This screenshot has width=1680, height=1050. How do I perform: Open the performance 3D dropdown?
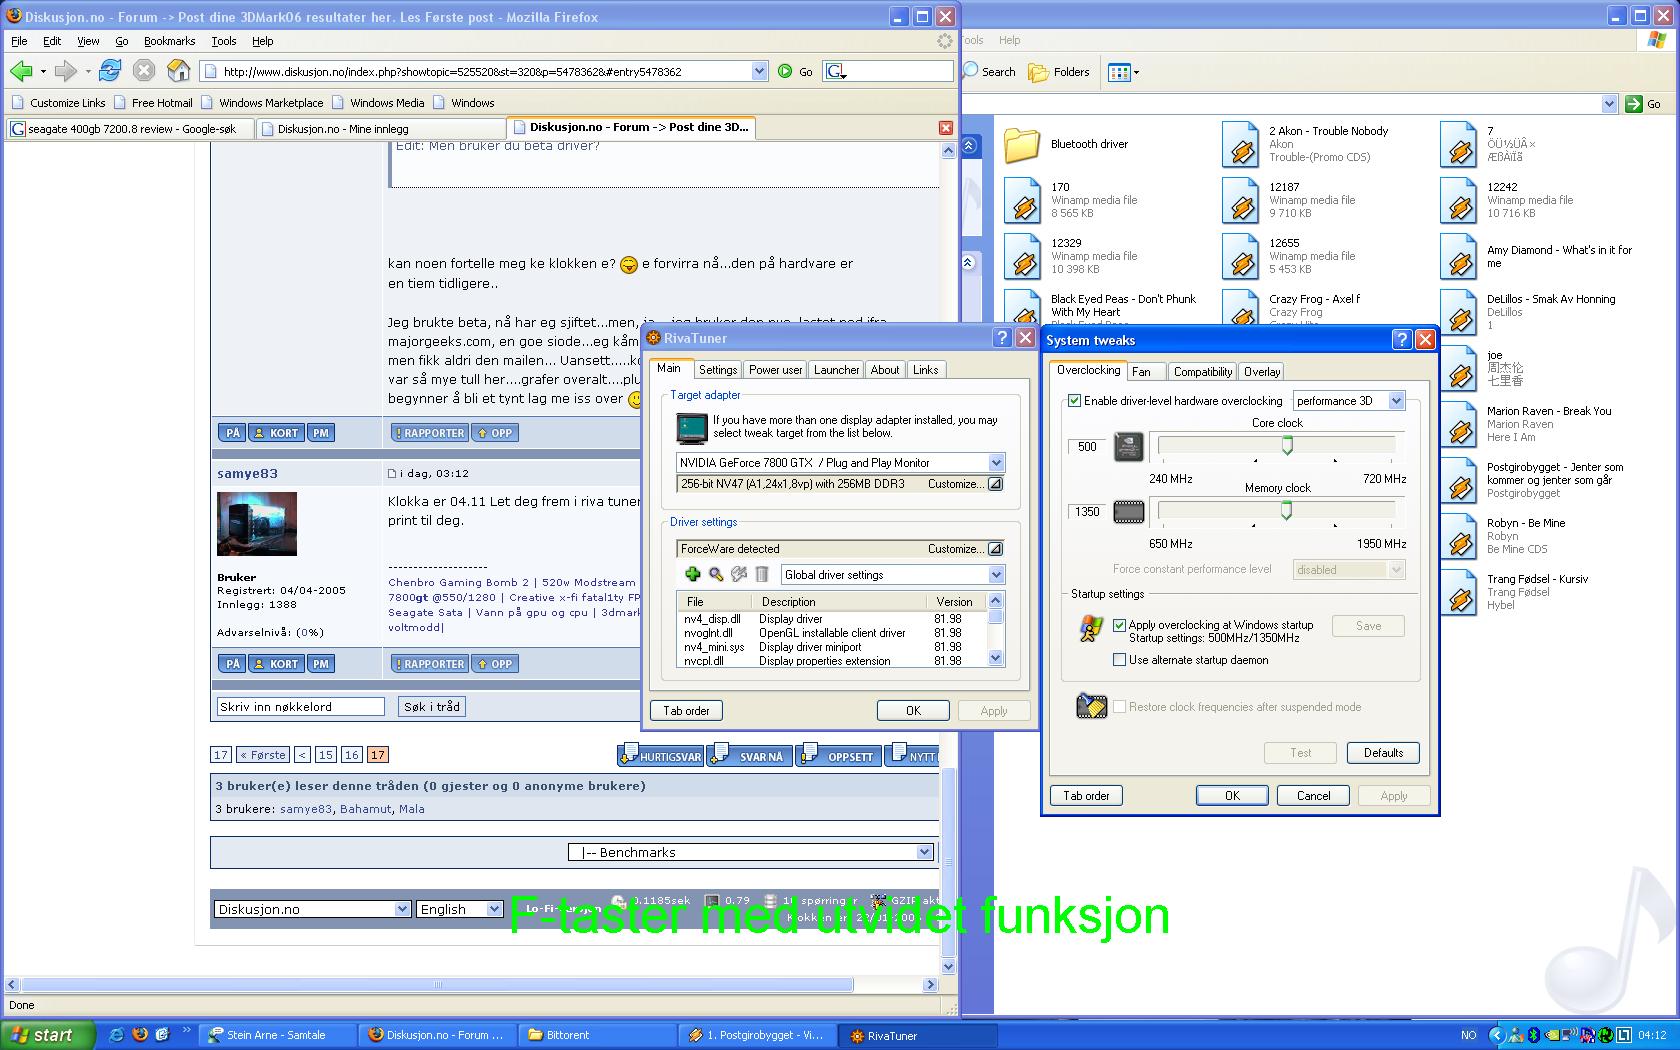(x=1397, y=401)
